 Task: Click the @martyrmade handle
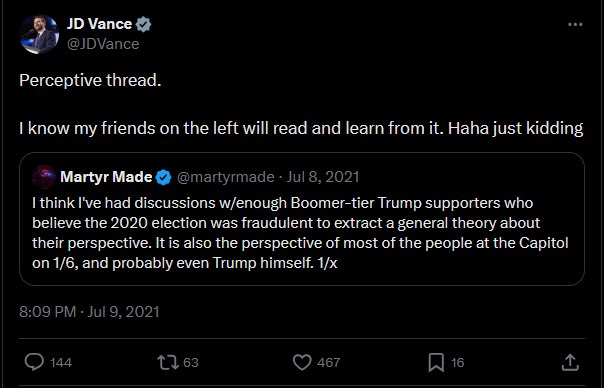click(226, 177)
